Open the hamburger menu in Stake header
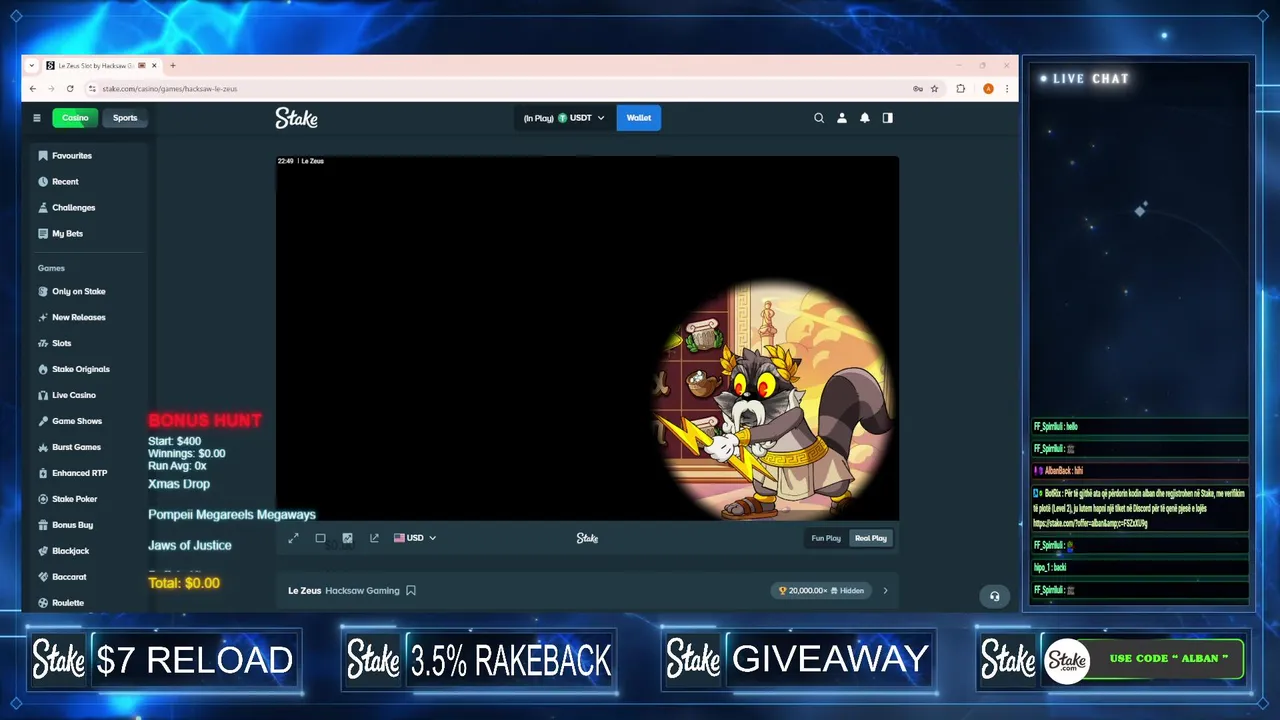This screenshot has width=1280, height=720. [37, 118]
